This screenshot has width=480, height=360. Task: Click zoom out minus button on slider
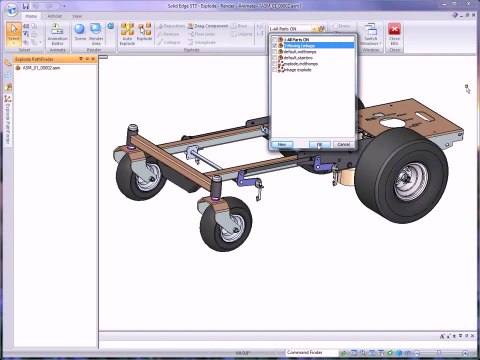point(417,353)
